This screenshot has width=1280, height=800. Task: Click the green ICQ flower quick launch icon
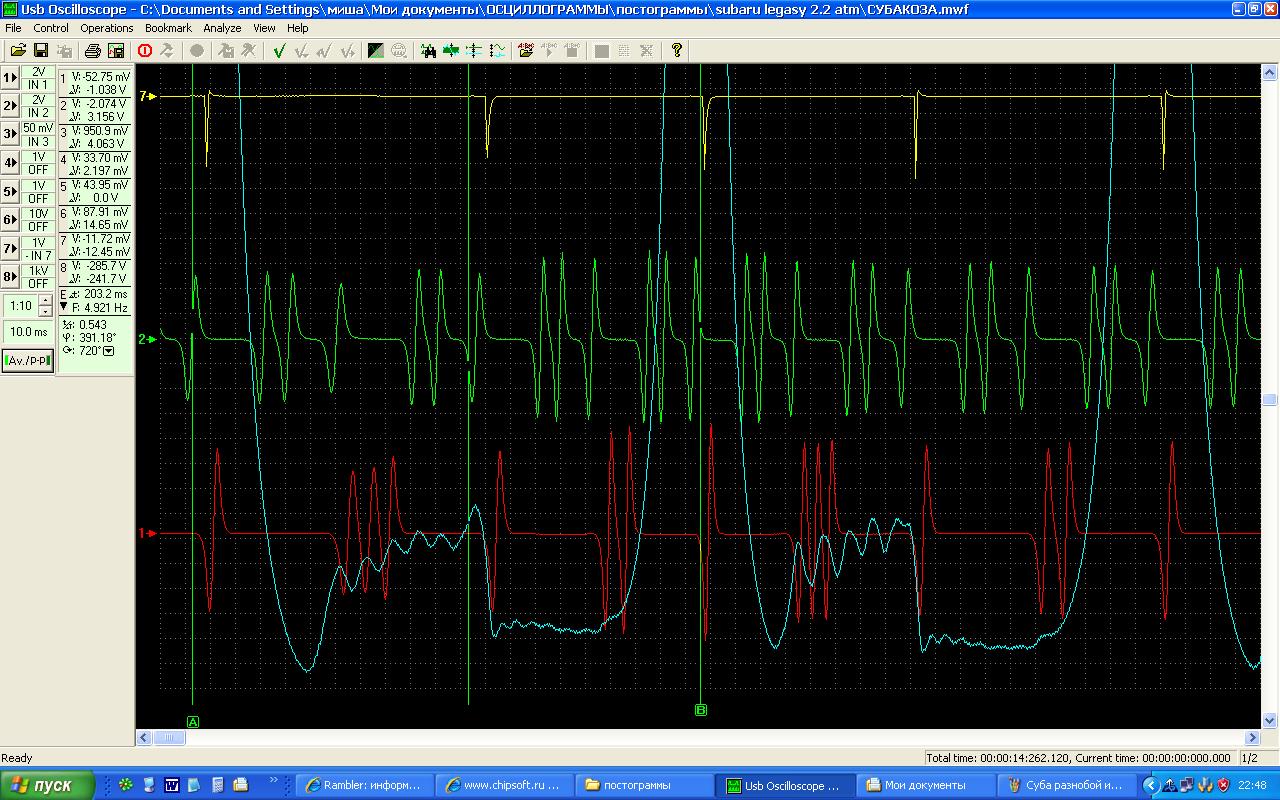[x=126, y=785]
